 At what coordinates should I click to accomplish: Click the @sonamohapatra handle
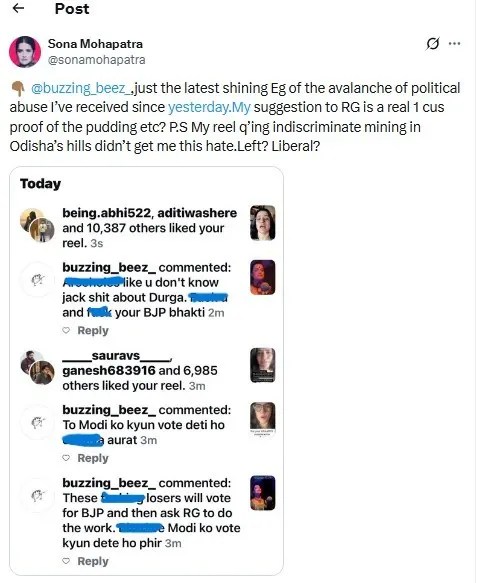pos(96,60)
